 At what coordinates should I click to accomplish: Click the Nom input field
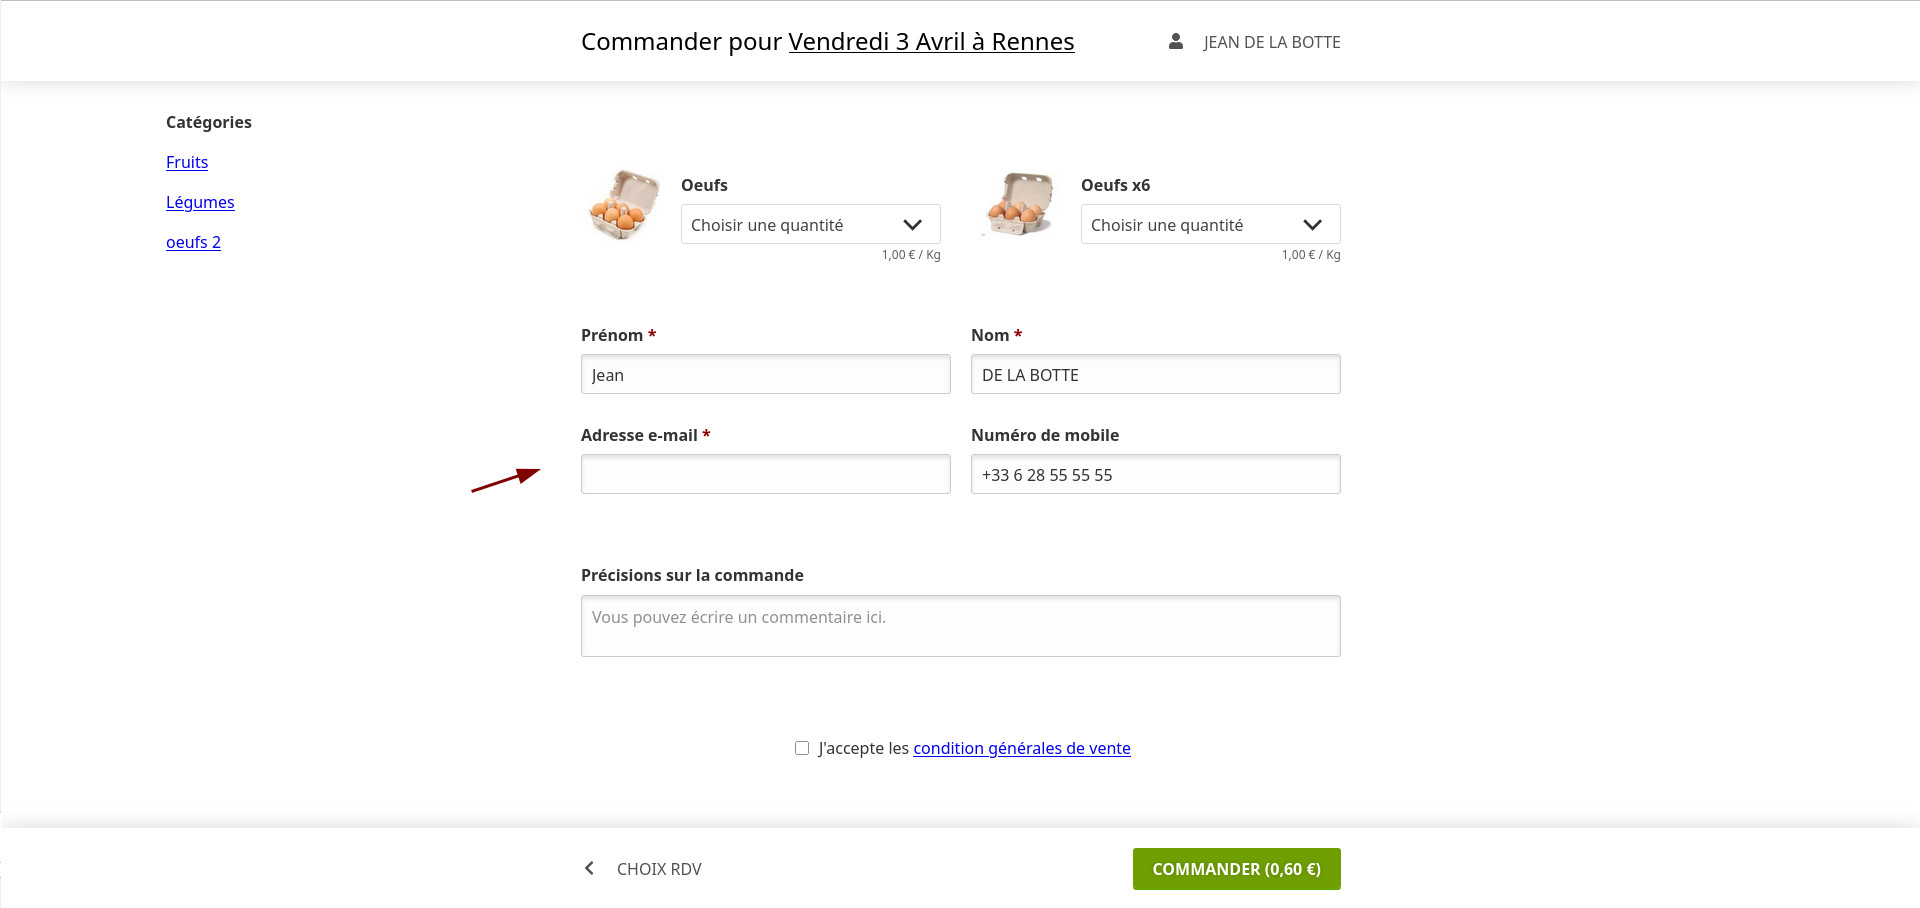click(x=1155, y=374)
